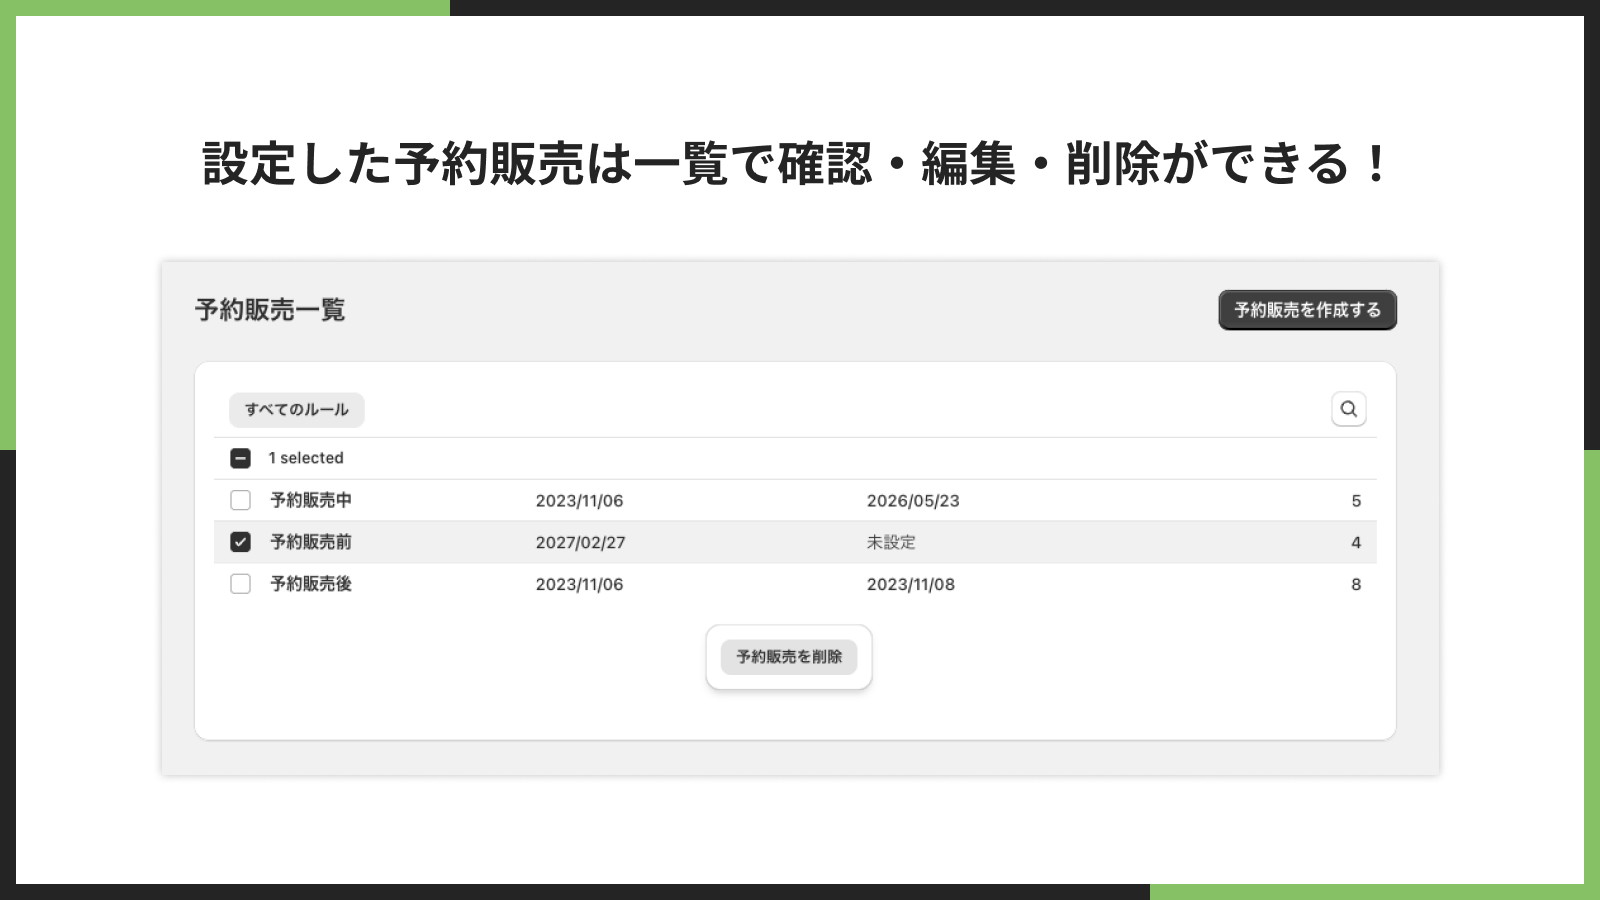The width and height of the screenshot is (1600, 900).
Task: Click the 予約販売を削除 button
Action: 789,657
